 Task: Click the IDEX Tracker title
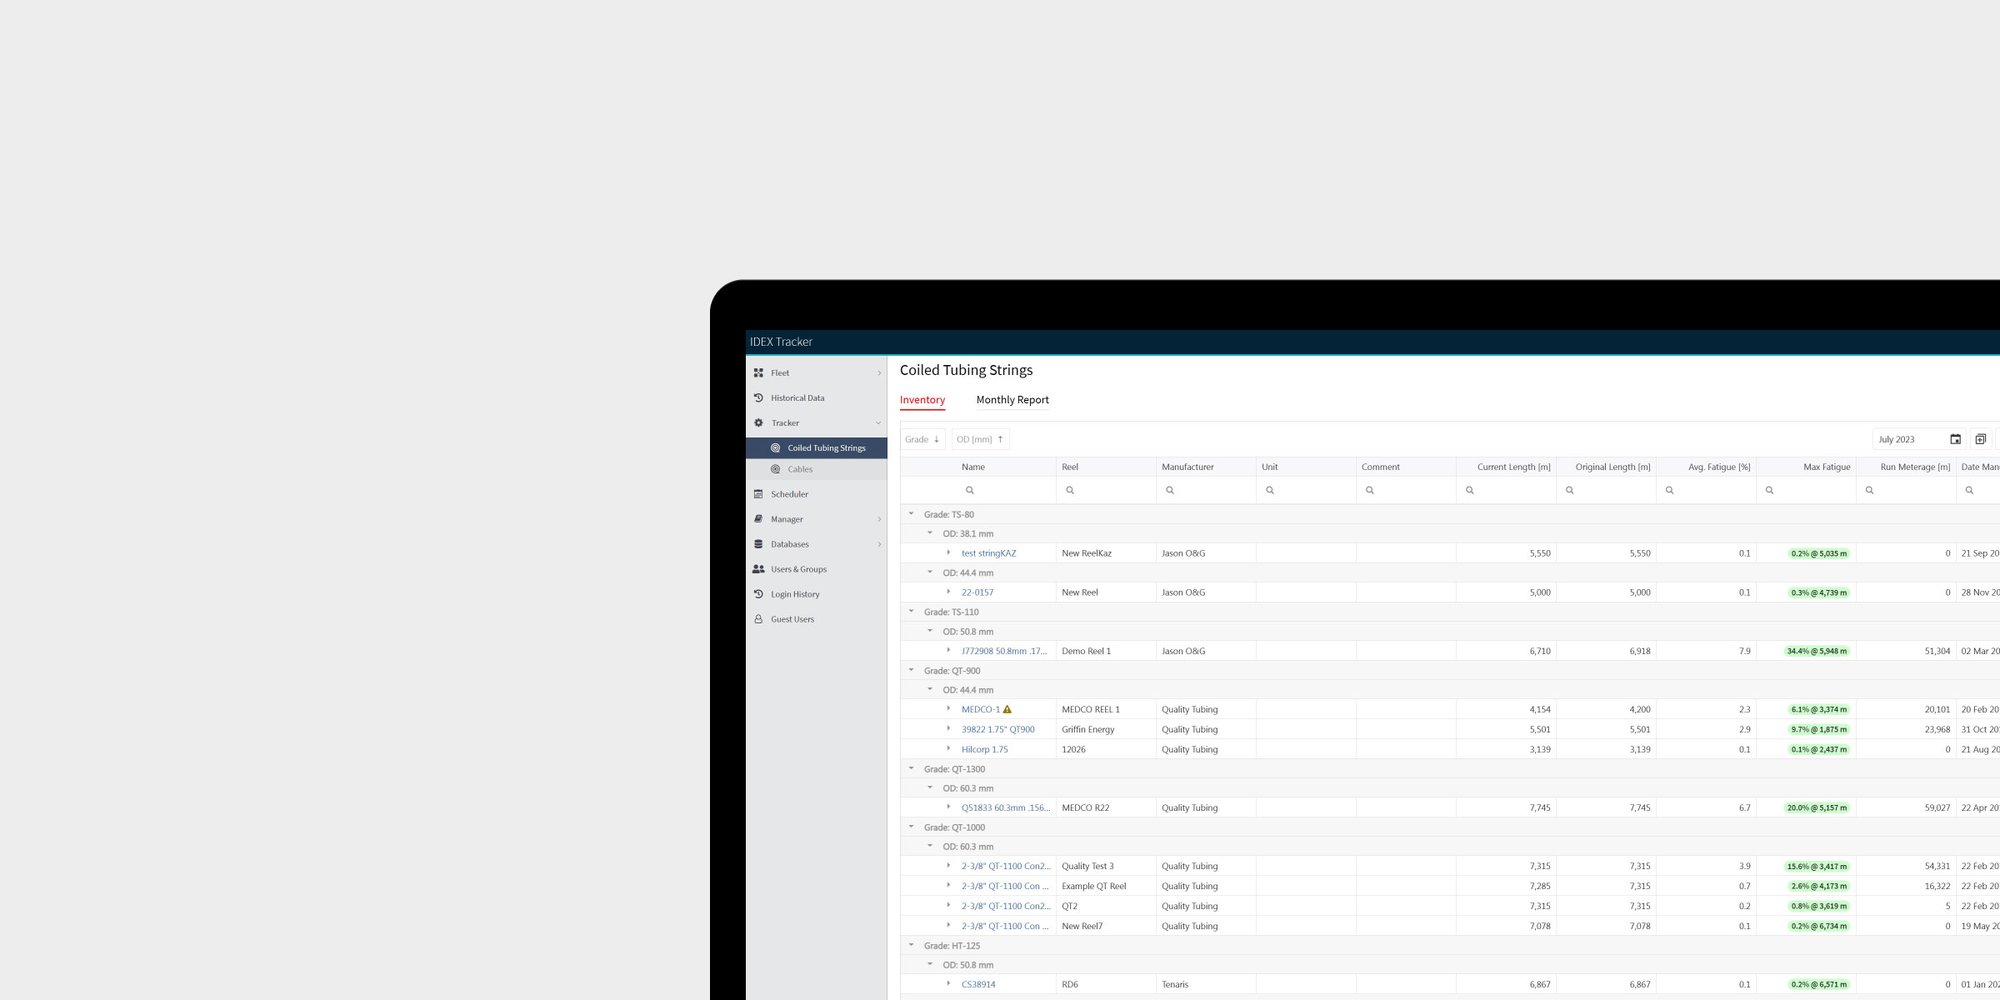coord(781,342)
